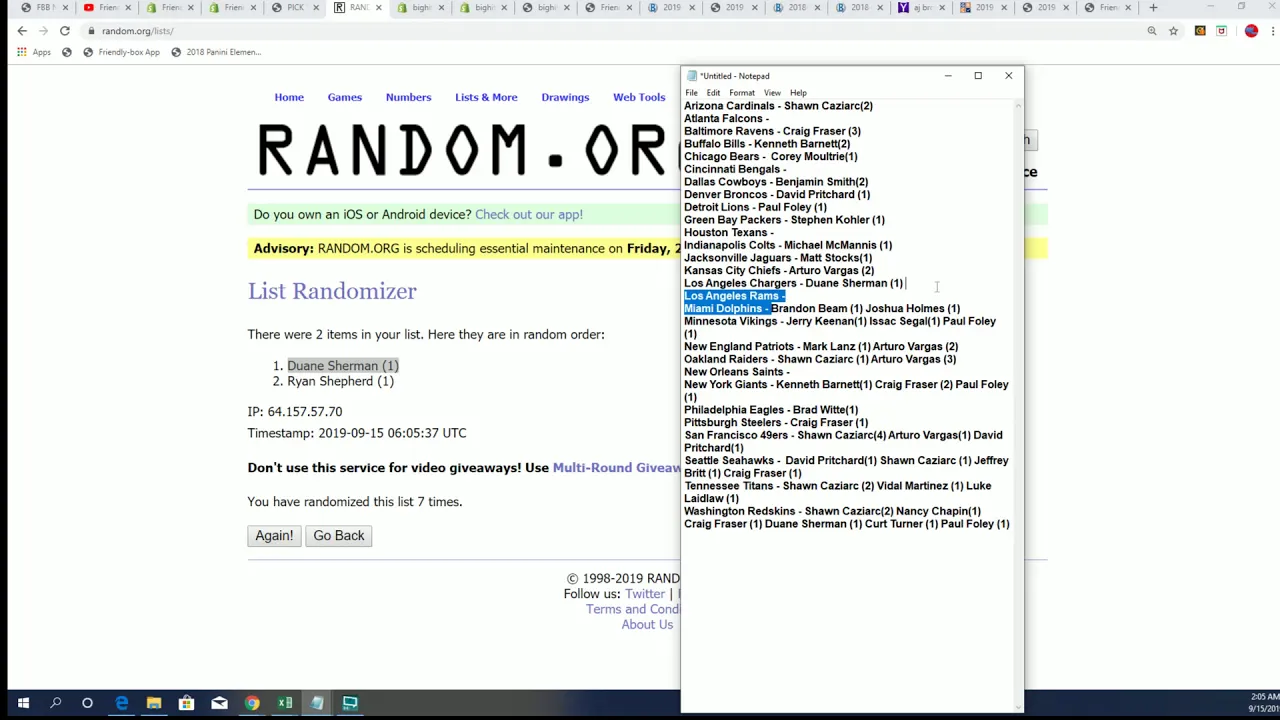Viewport: 1280px width, 720px height.
Task: Open the browser zoom magnifier icon
Action: [1152, 31]
